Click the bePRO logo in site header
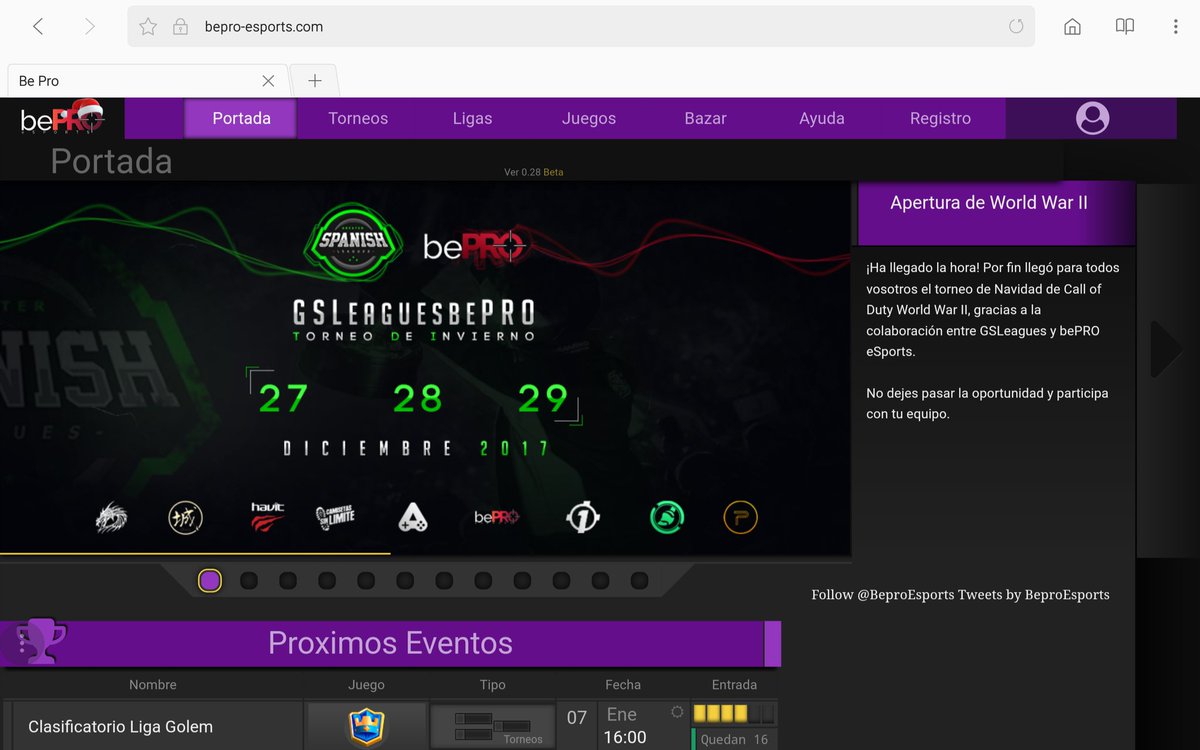The image size is (1200, 750). tap(62, 119)
